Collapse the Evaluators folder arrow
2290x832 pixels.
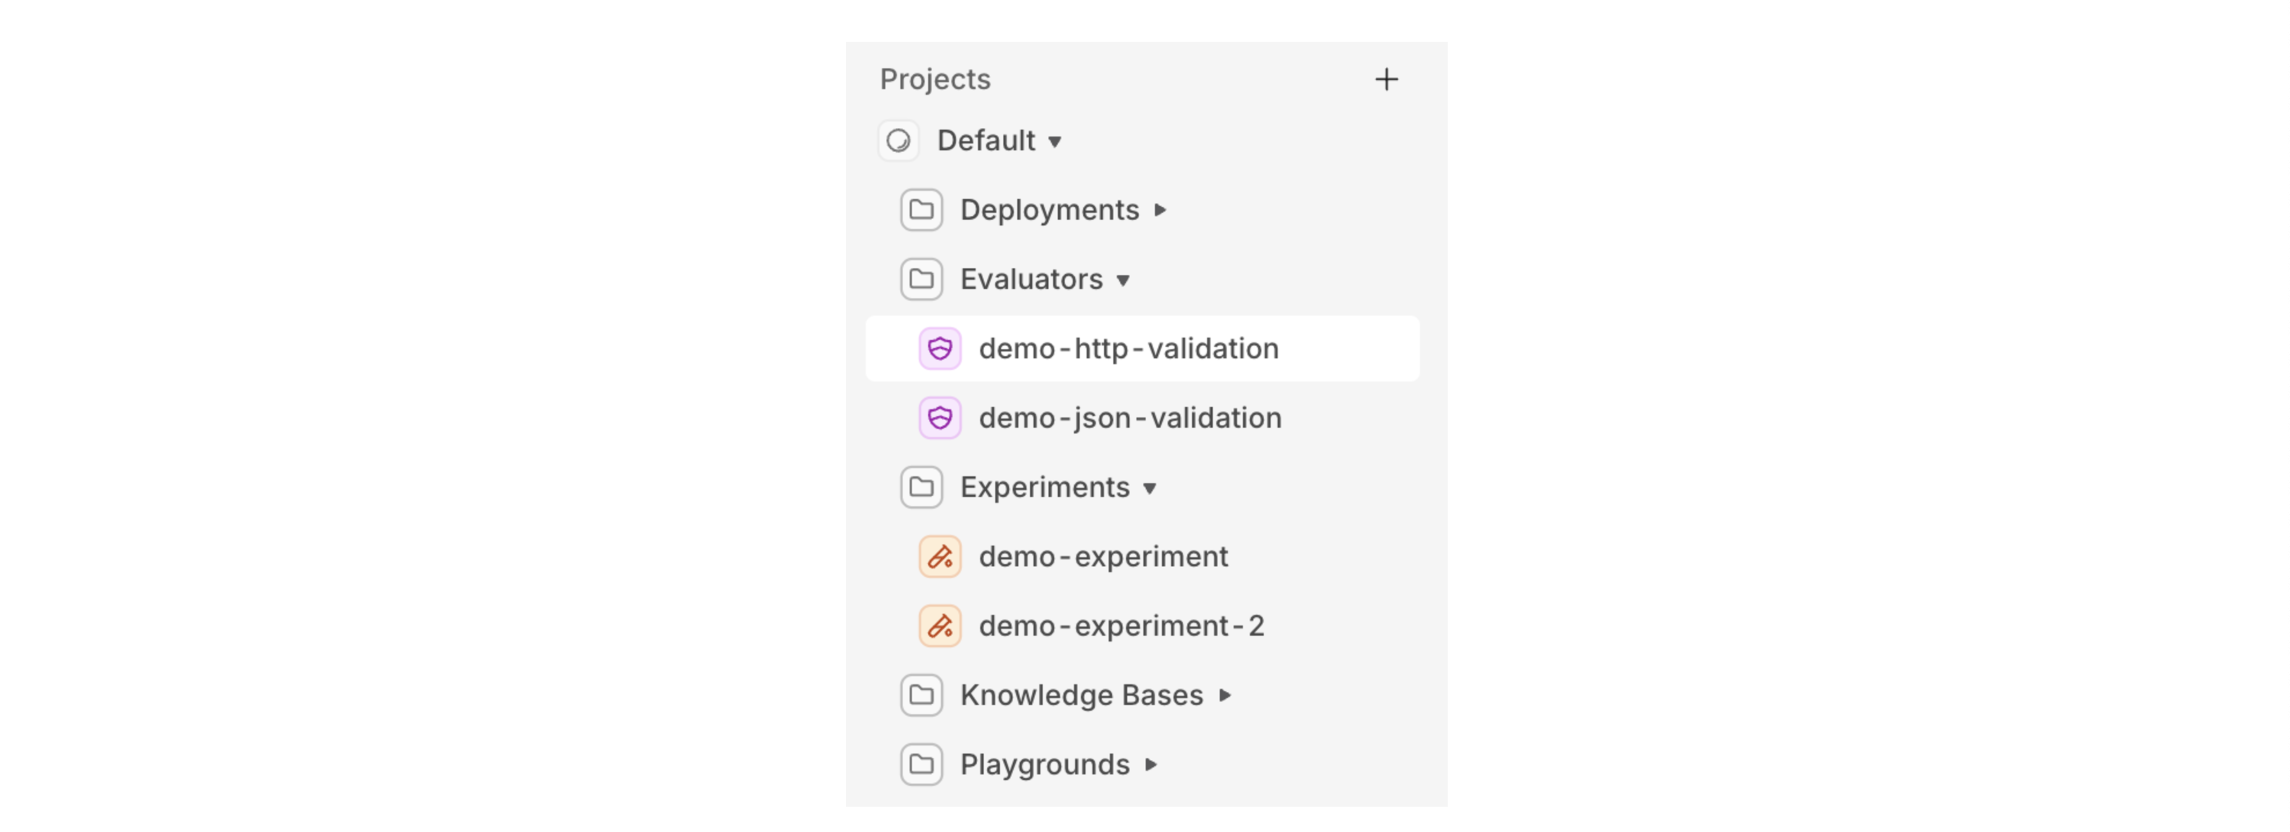tap(1123, 280)
